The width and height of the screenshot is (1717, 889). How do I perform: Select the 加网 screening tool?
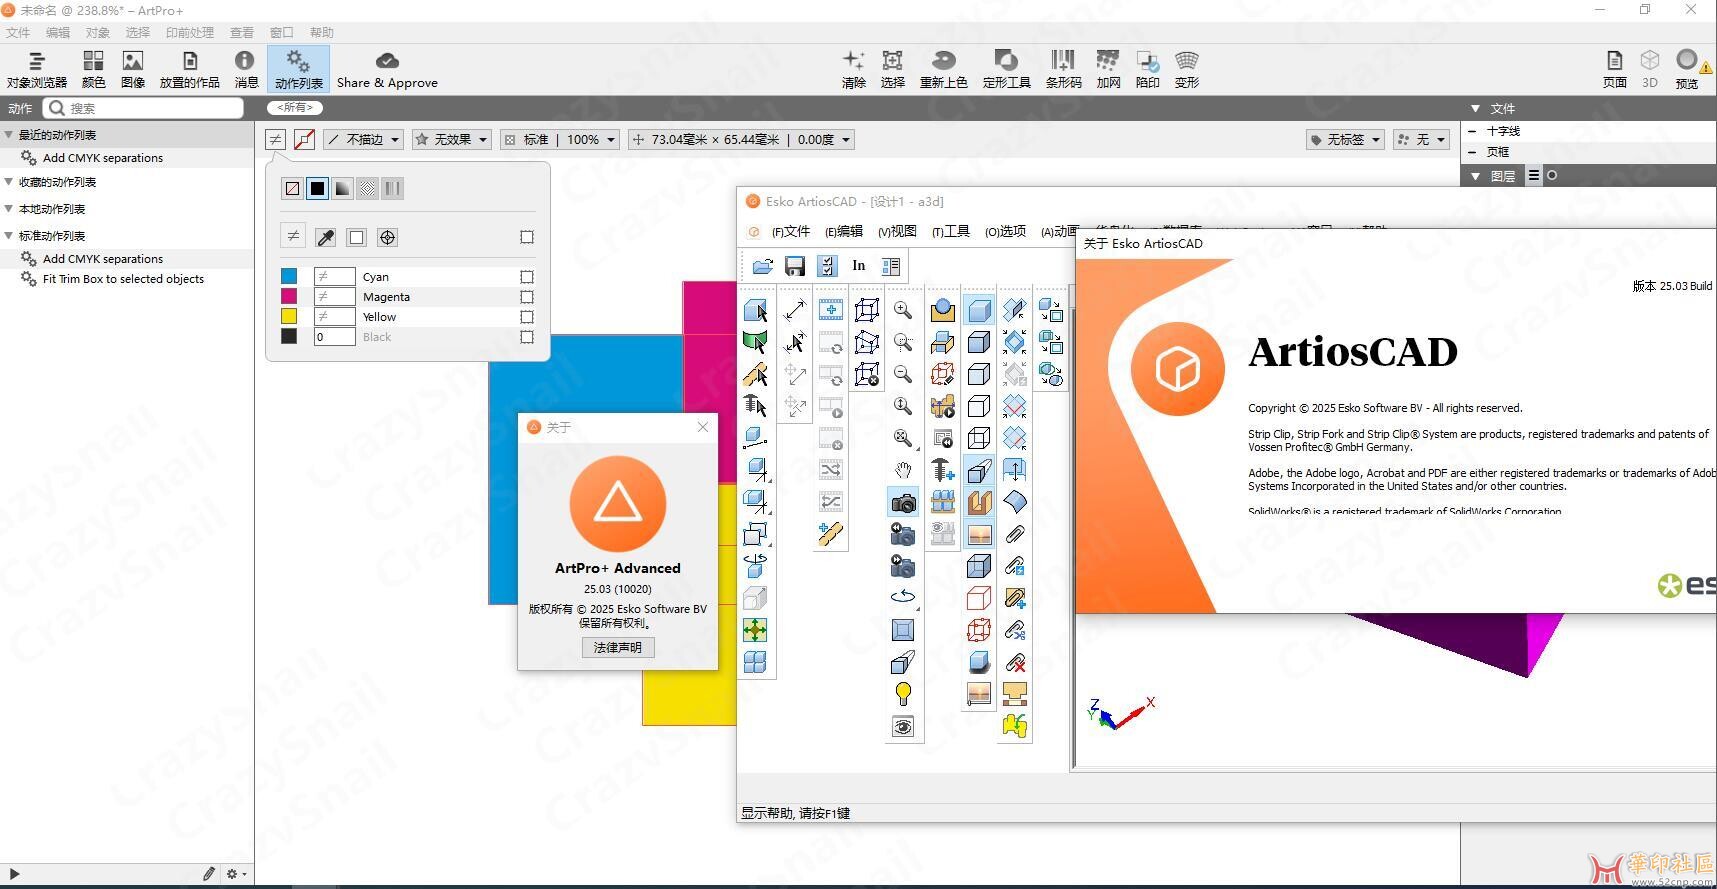[x=1108, y=69]
